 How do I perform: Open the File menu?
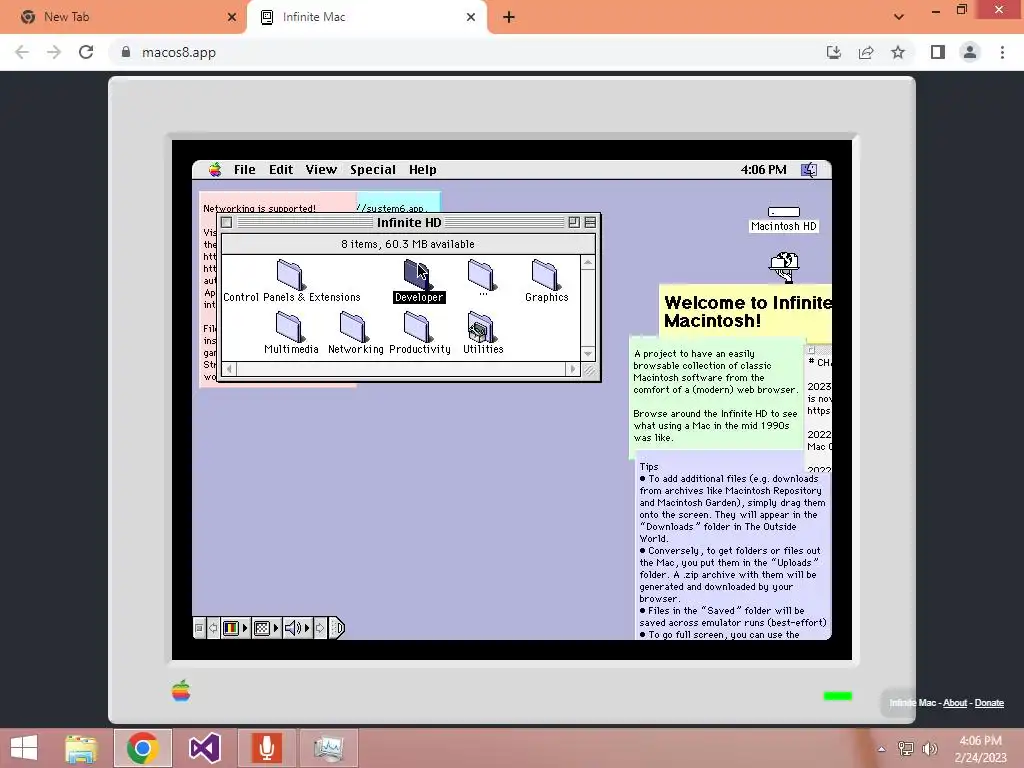(245, 170)
